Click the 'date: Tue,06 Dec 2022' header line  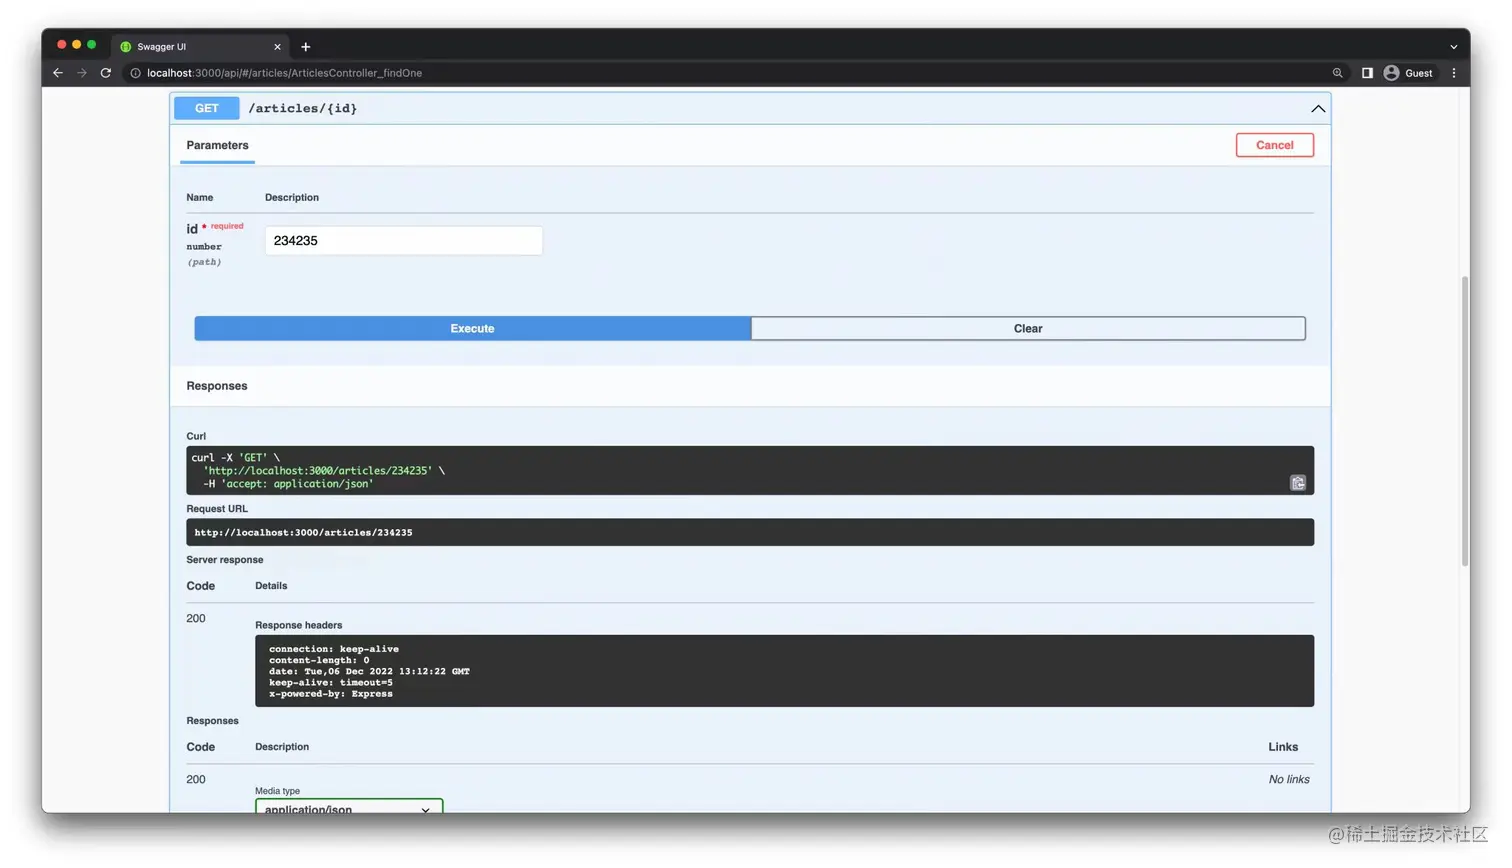[x=369, y=672]
